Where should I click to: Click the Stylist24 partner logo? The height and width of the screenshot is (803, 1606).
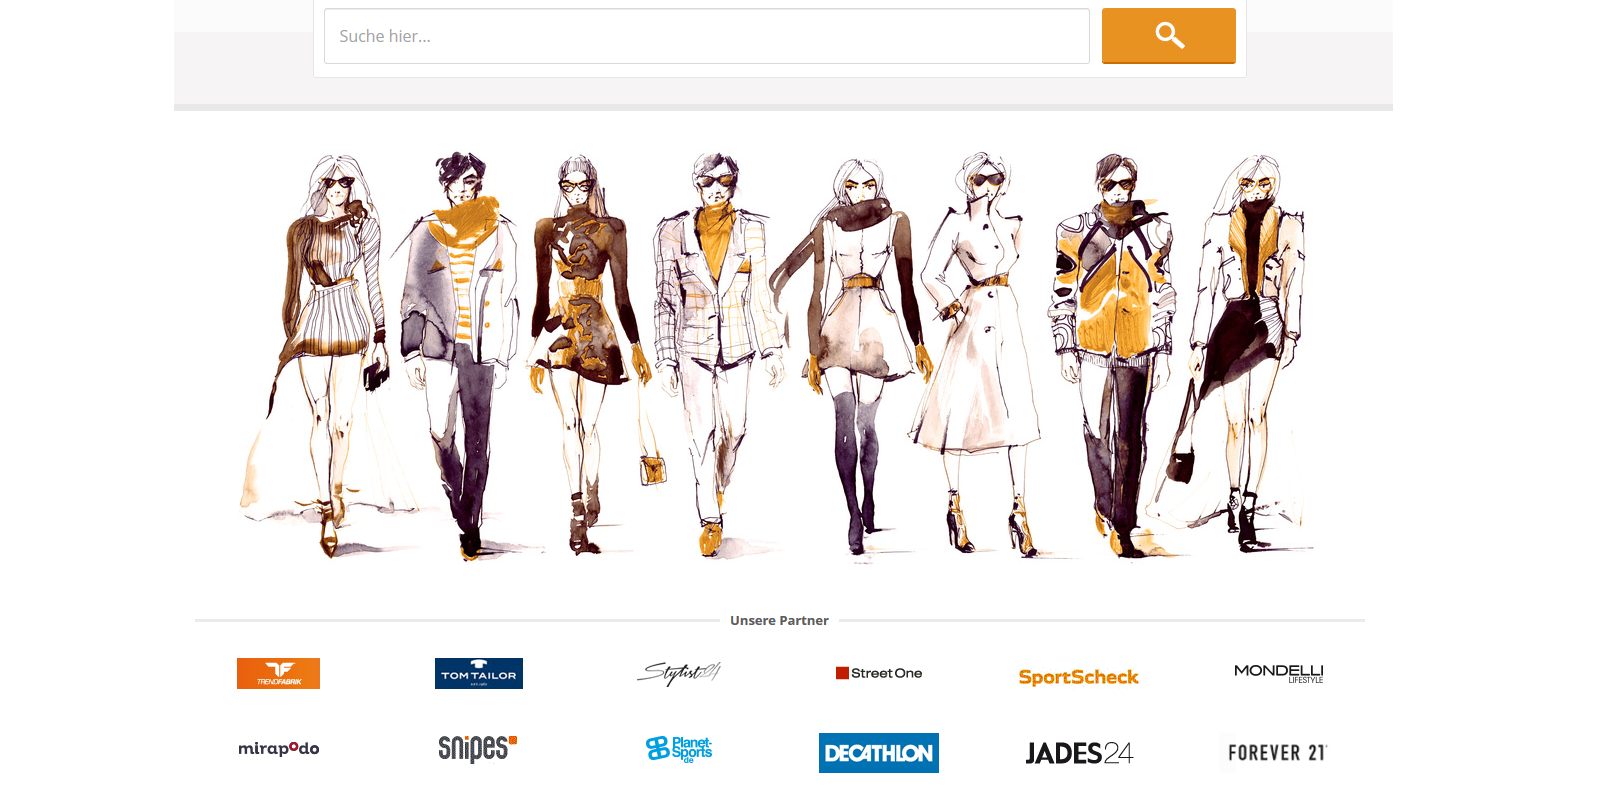coord(679,673)
